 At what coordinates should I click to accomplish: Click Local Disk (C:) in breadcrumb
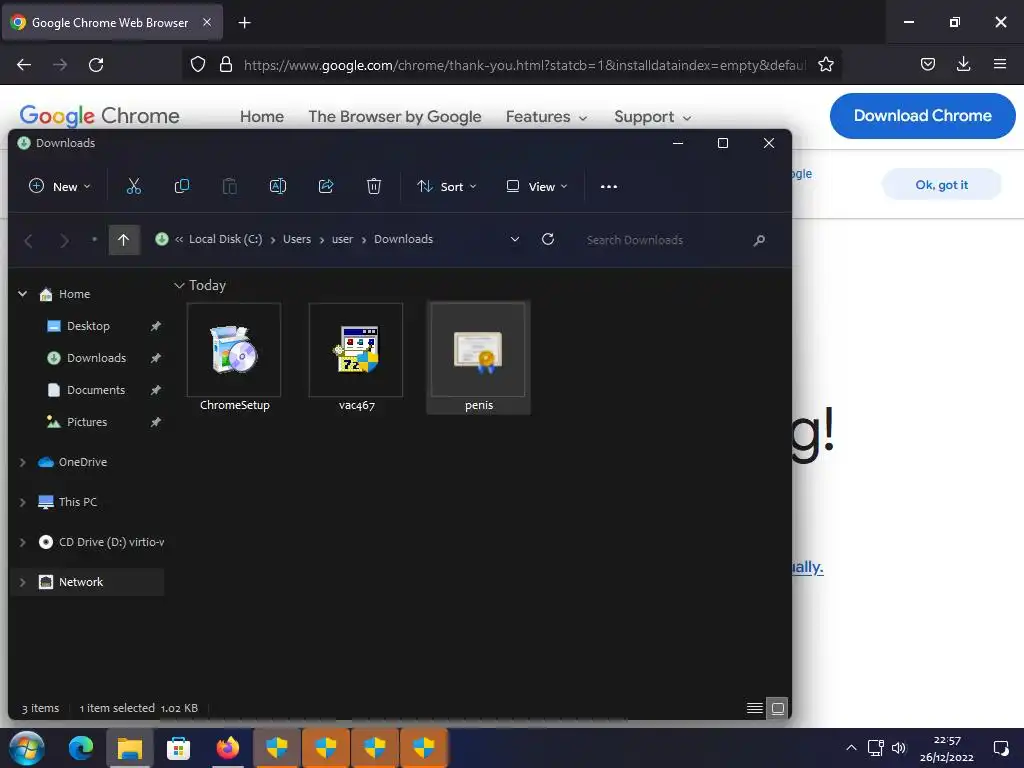(x=225, y=239)
